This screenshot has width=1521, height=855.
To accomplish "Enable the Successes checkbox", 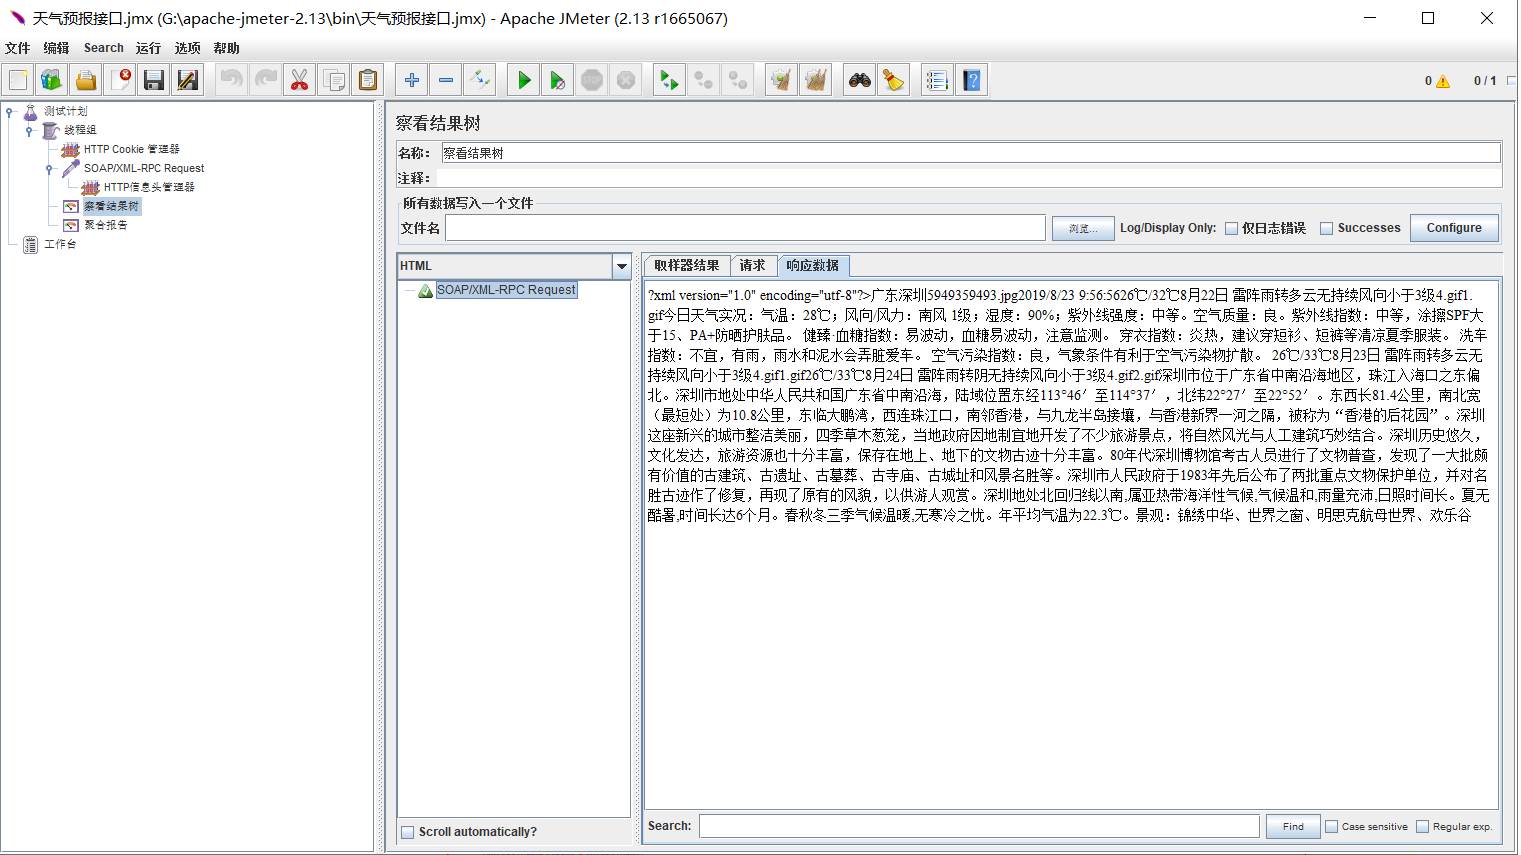I will tap(1327, 228).
